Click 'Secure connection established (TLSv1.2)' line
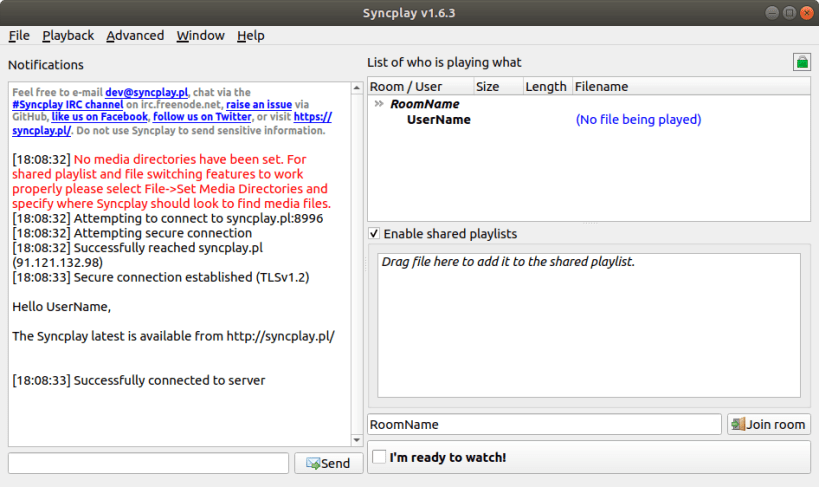Viewport: 819px width, 487px height. pyautogui.click(x=191, y=277)
